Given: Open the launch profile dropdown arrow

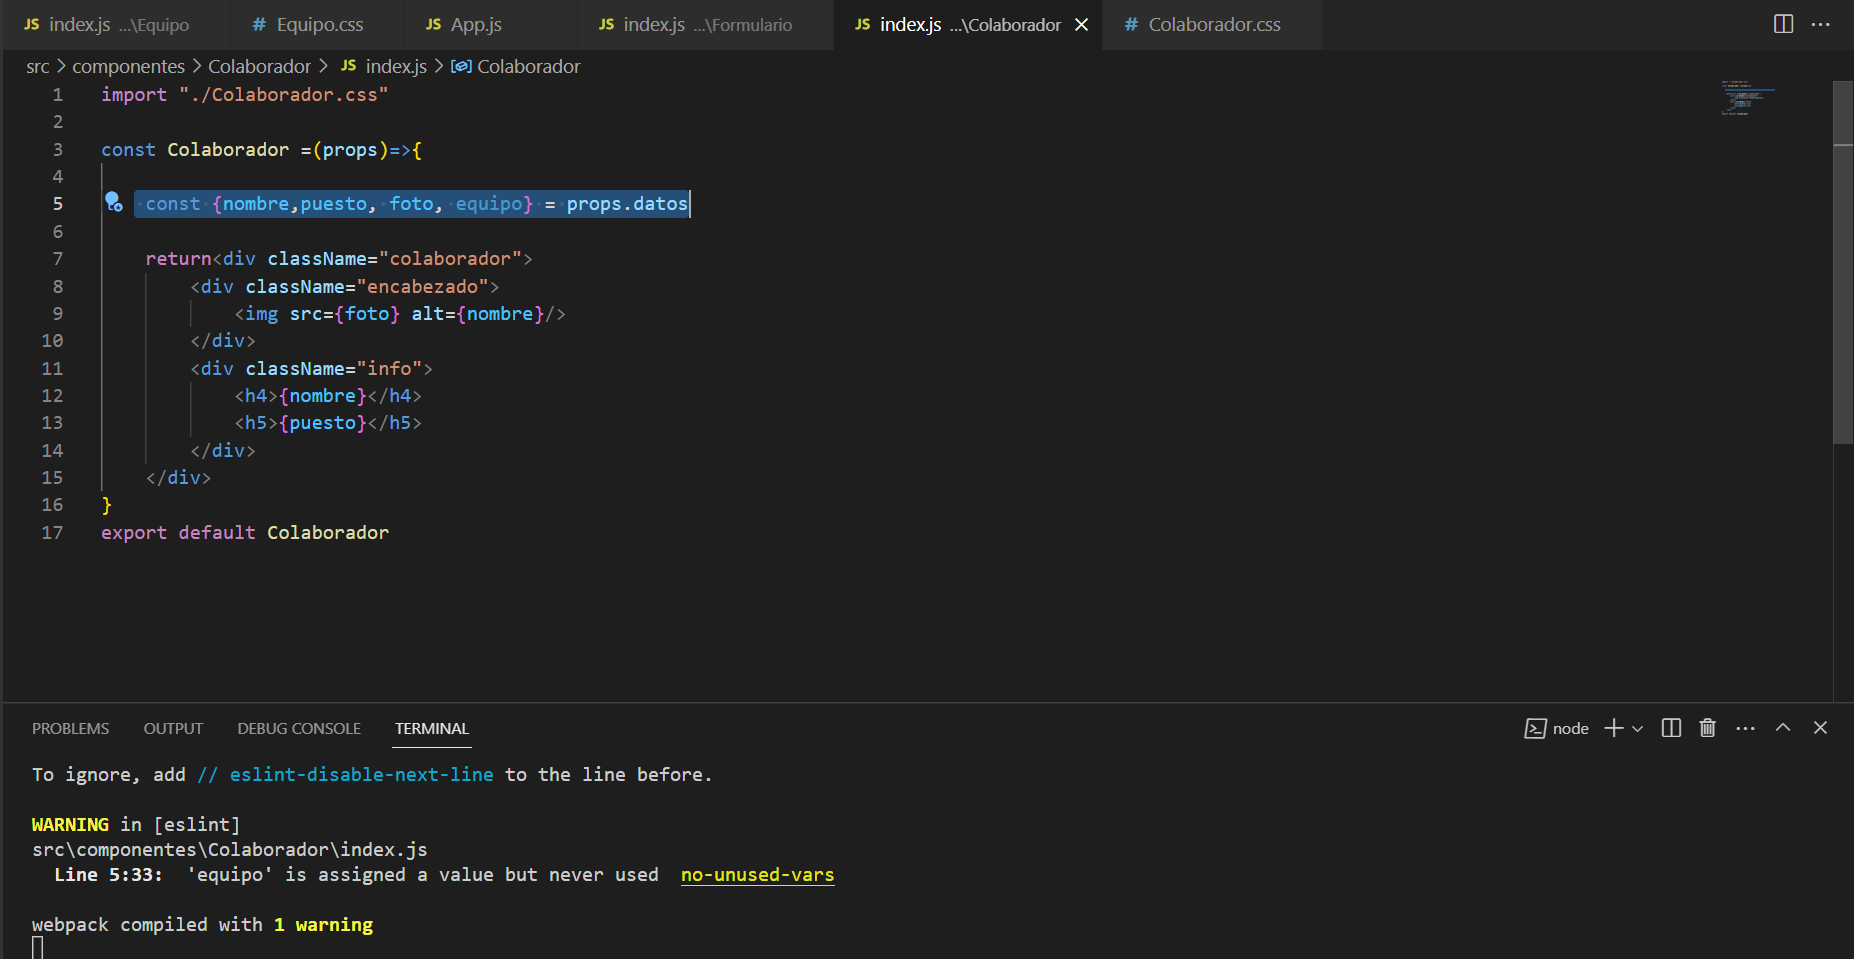Looking at the screenshot, I should [x=1637, y=729].
